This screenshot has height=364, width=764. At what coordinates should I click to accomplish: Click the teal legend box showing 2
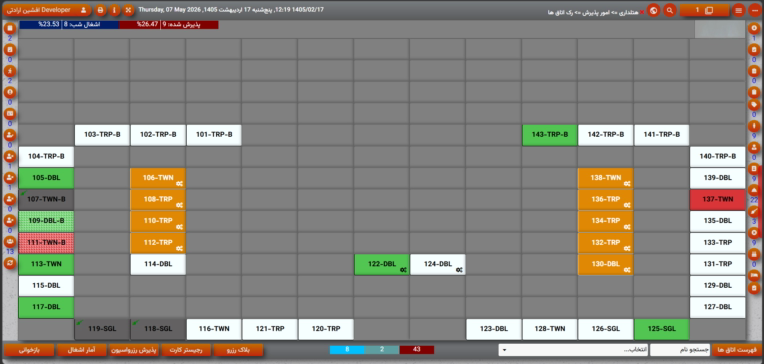click(382, 349)
